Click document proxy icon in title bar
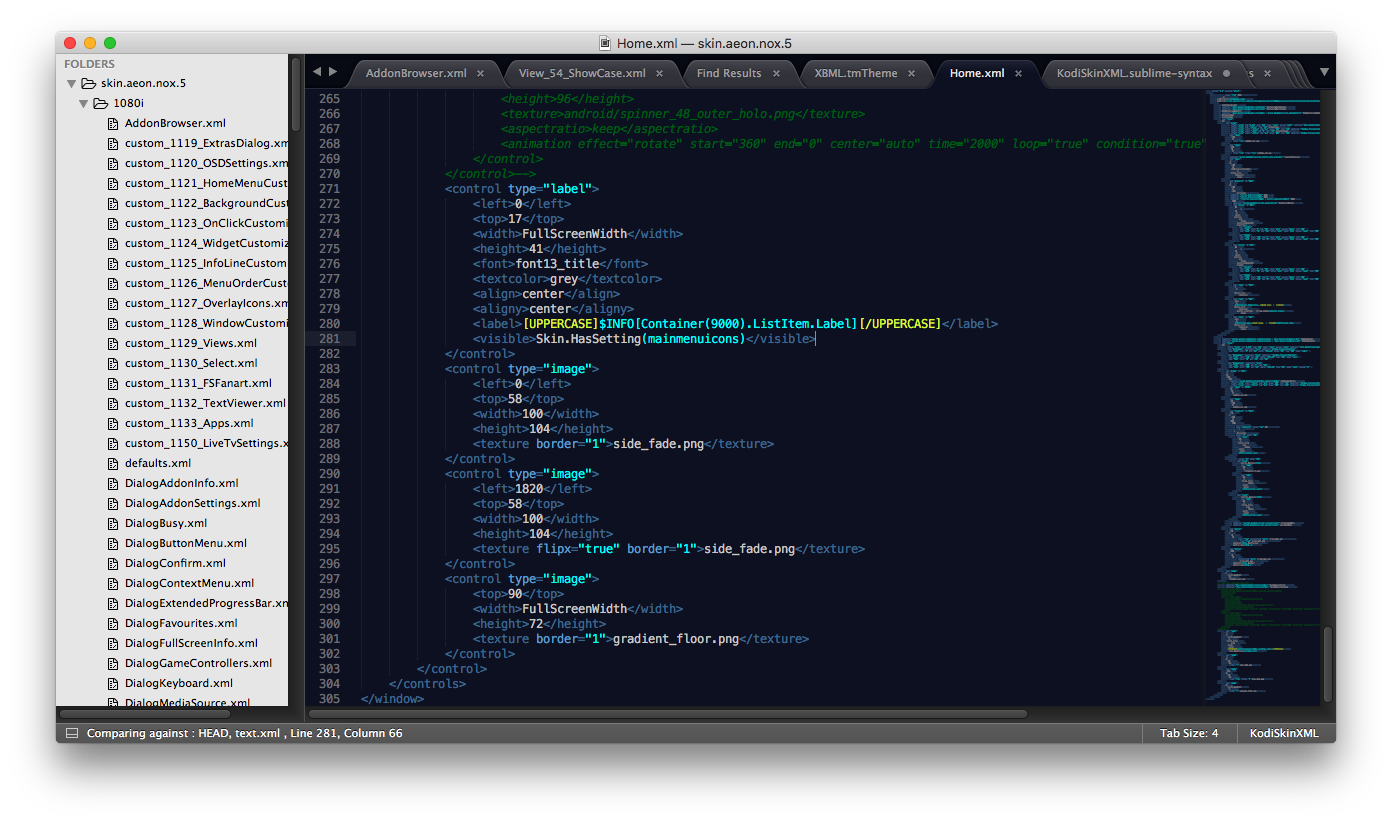Screen dimensions: 1392x823 605,43
